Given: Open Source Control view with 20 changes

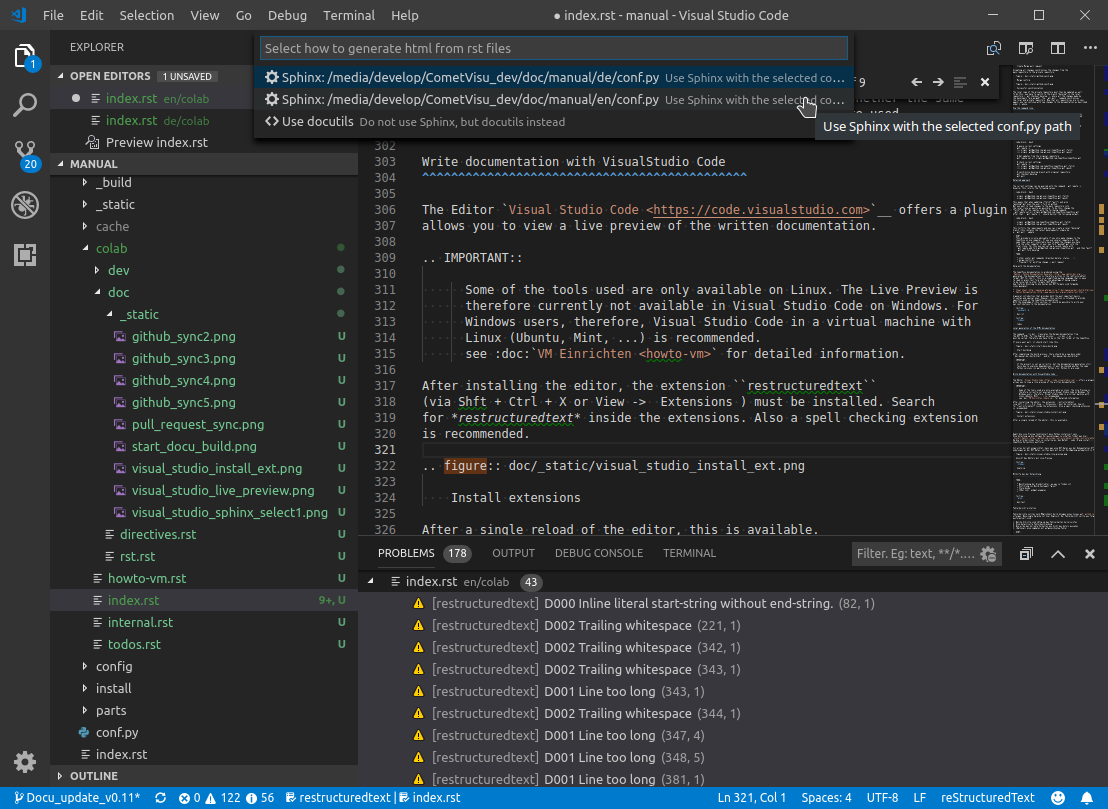Looking at the screenshot, I should coord(25,155).
